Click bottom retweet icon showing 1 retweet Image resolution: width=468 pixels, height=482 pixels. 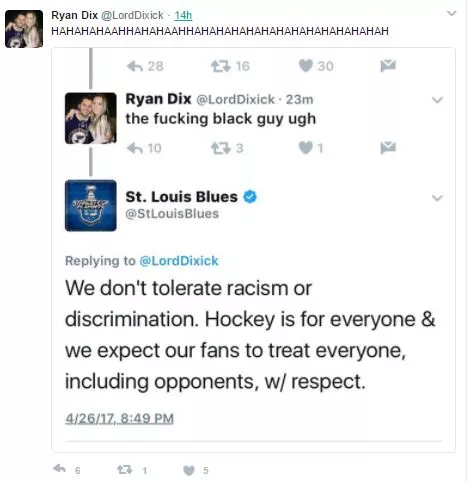coord(124,470)
